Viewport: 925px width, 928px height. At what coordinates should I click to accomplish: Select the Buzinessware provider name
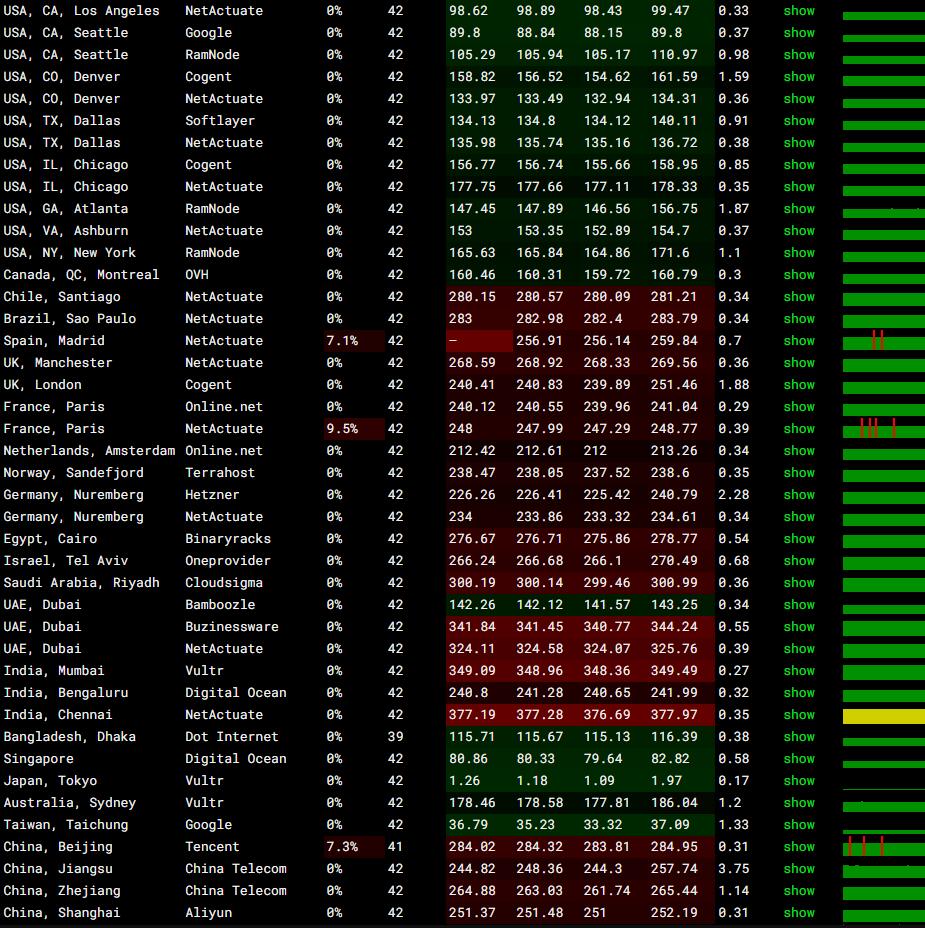tap(232, 627)
